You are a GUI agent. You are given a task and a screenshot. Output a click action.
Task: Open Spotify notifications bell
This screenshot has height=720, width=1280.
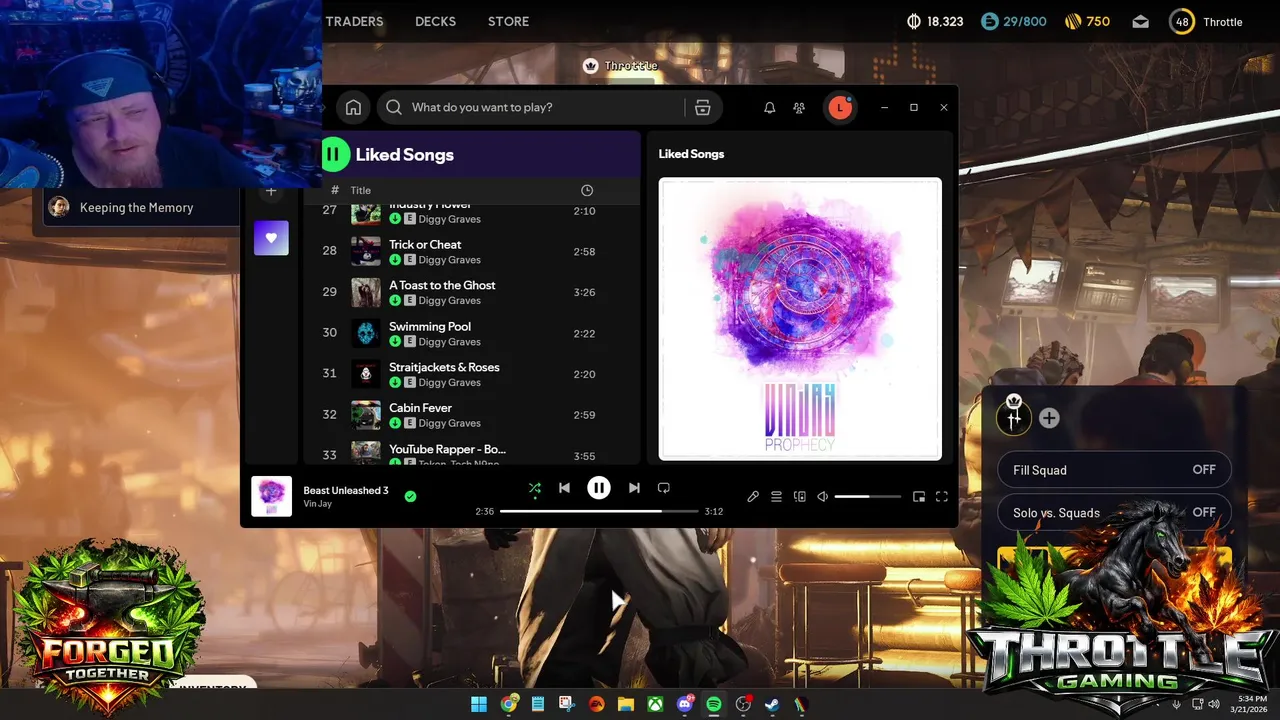770,107
